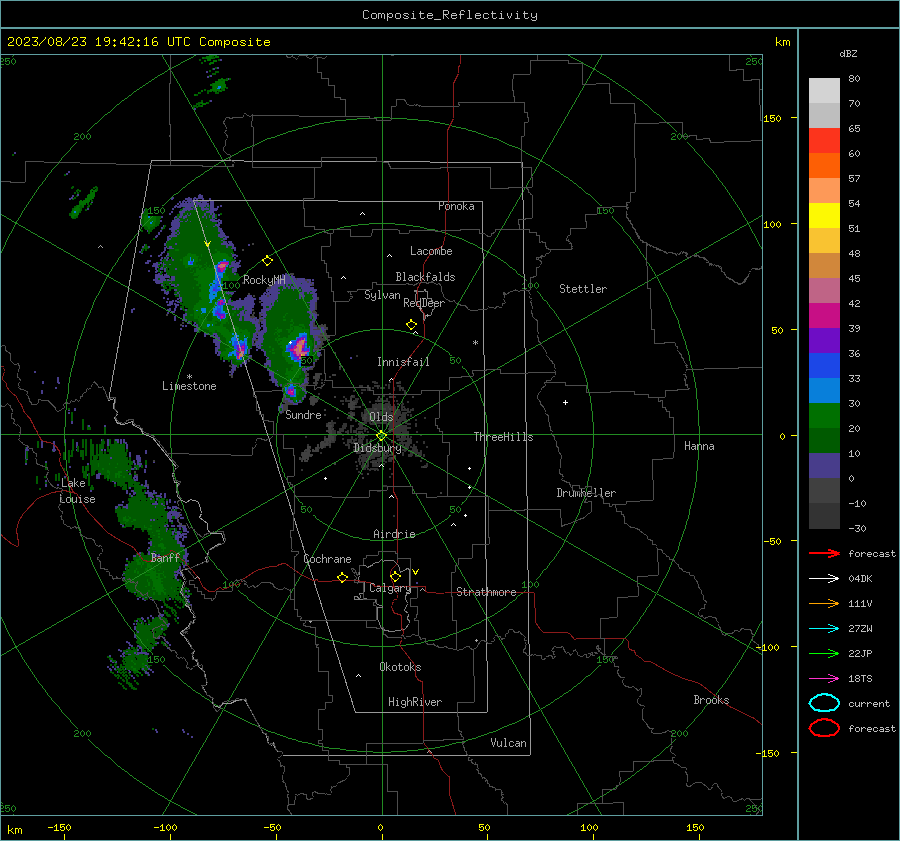This screenshot has width=900, height=841.
Task: Click the Cochrane label
Action: pos(327,559)
